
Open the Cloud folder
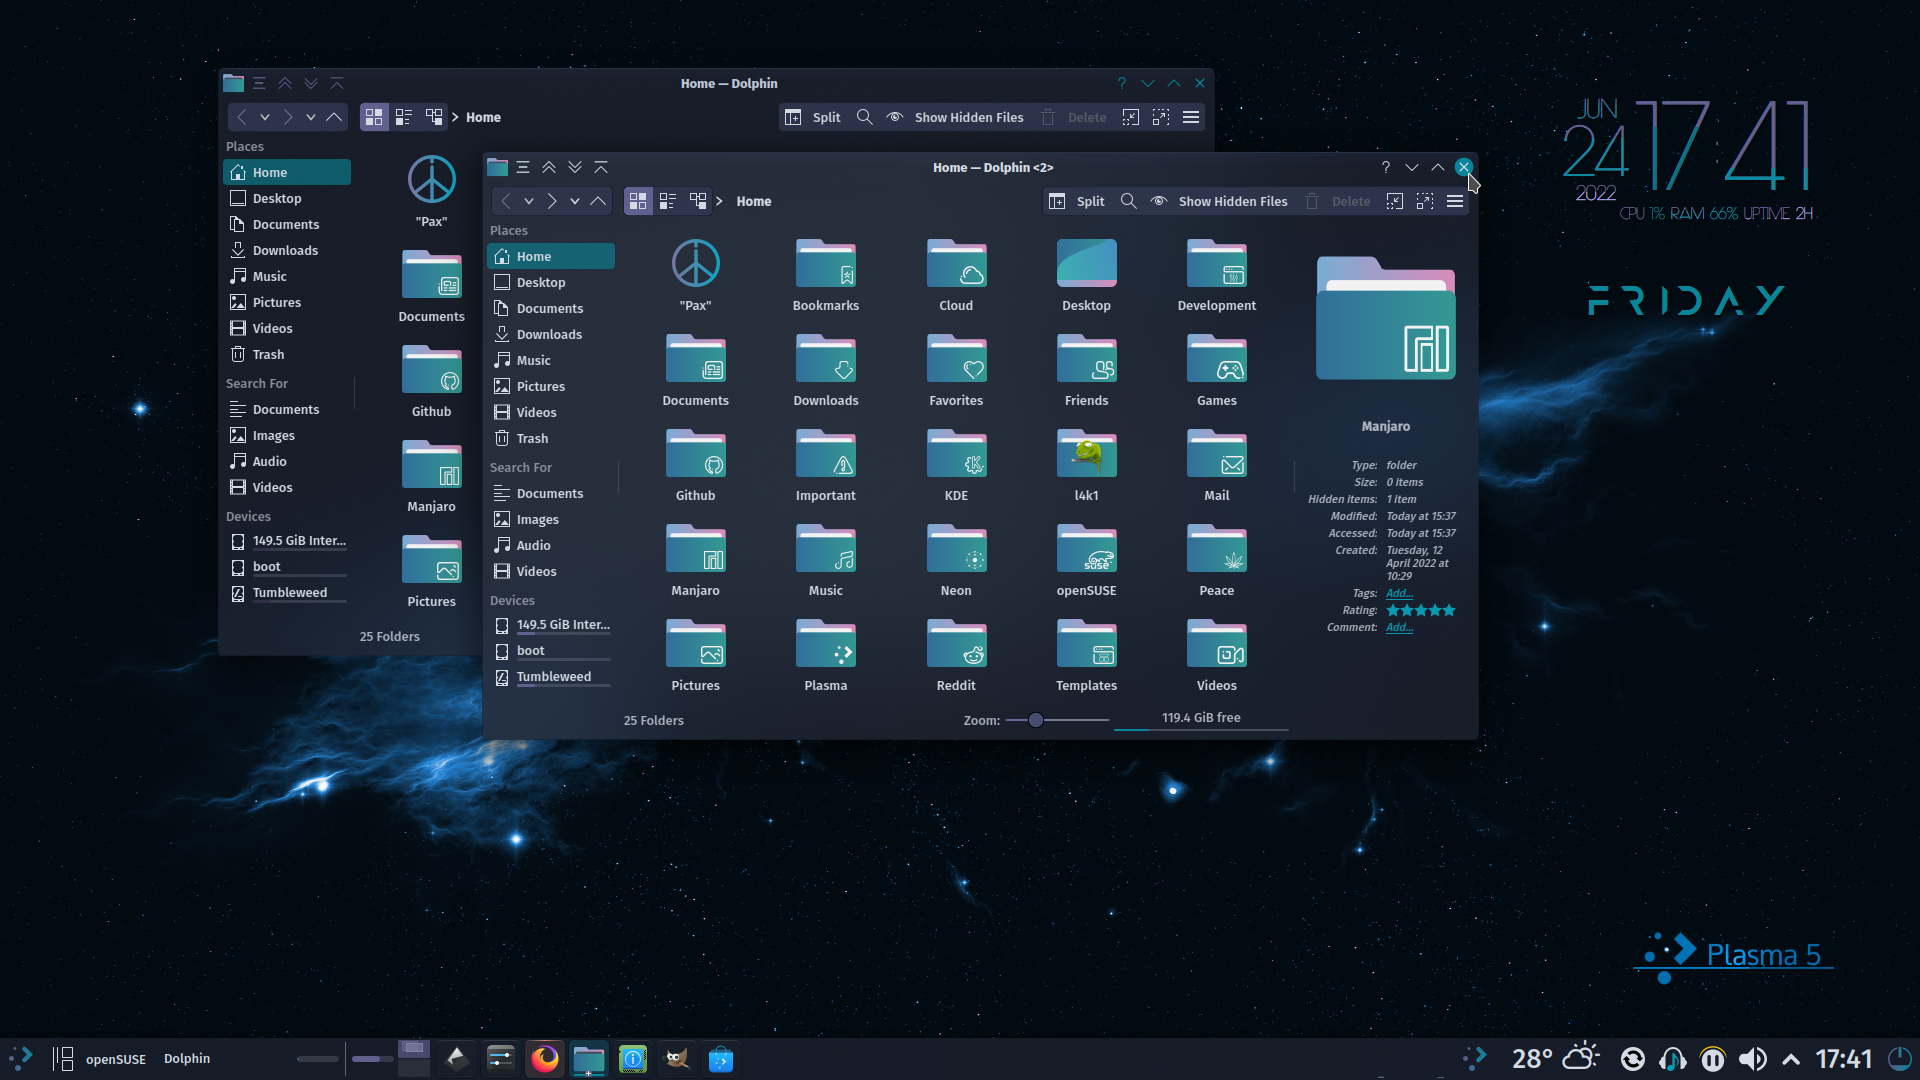(956, 276)
